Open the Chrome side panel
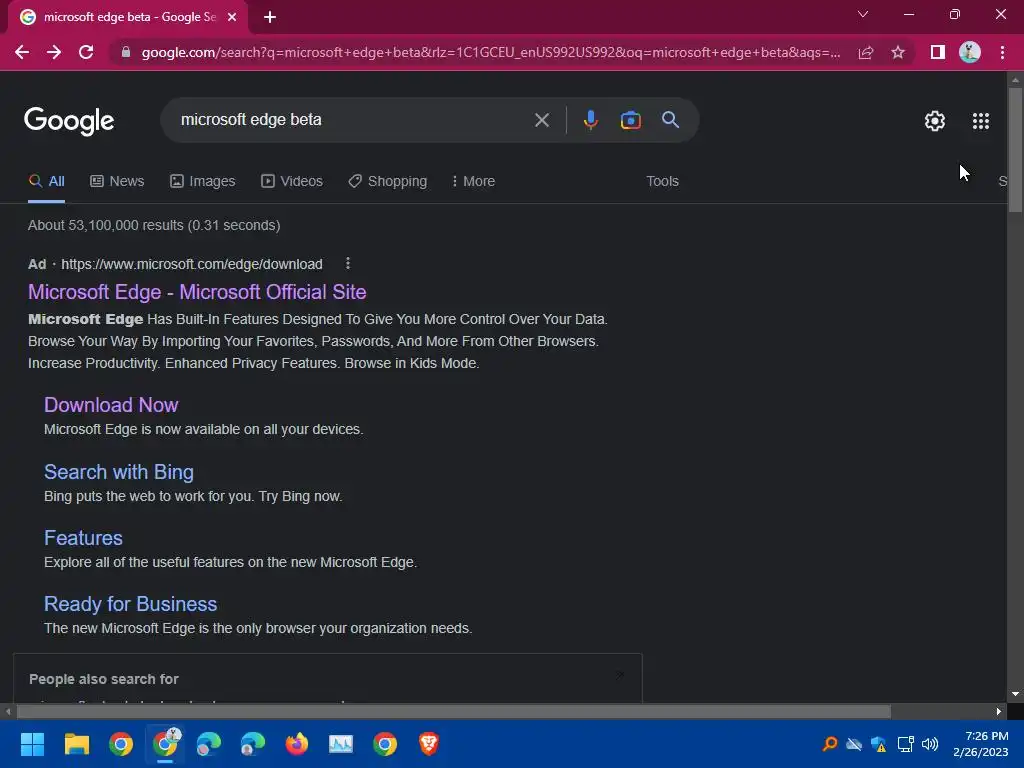The image size is (1024, 768). [x=938, y=52]
